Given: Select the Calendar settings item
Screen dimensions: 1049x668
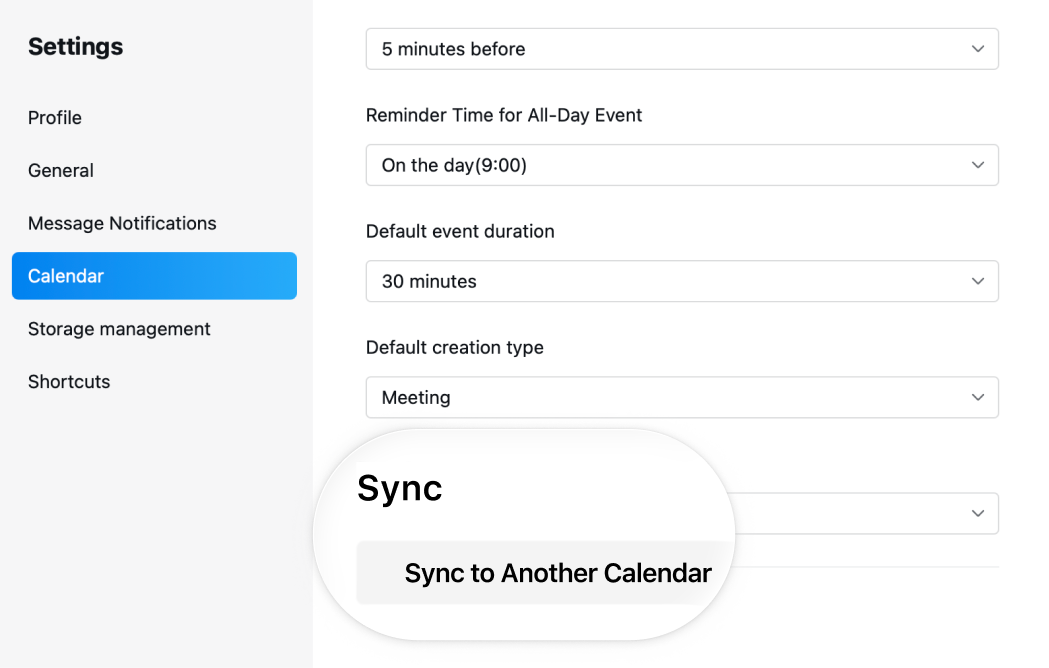Looking at the screenshot, I should click(154, 276).
